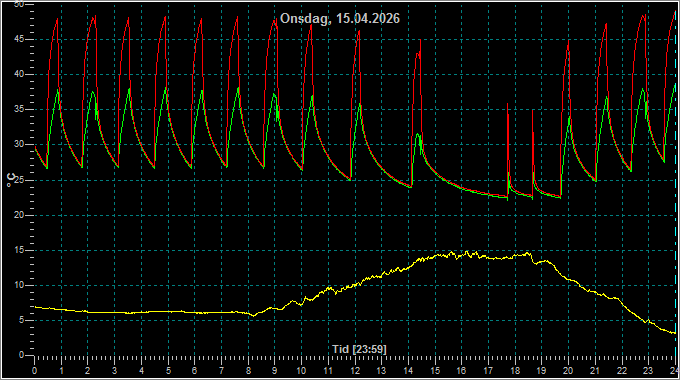Select hour 3 on the time axis

click(x=114, y=371)
